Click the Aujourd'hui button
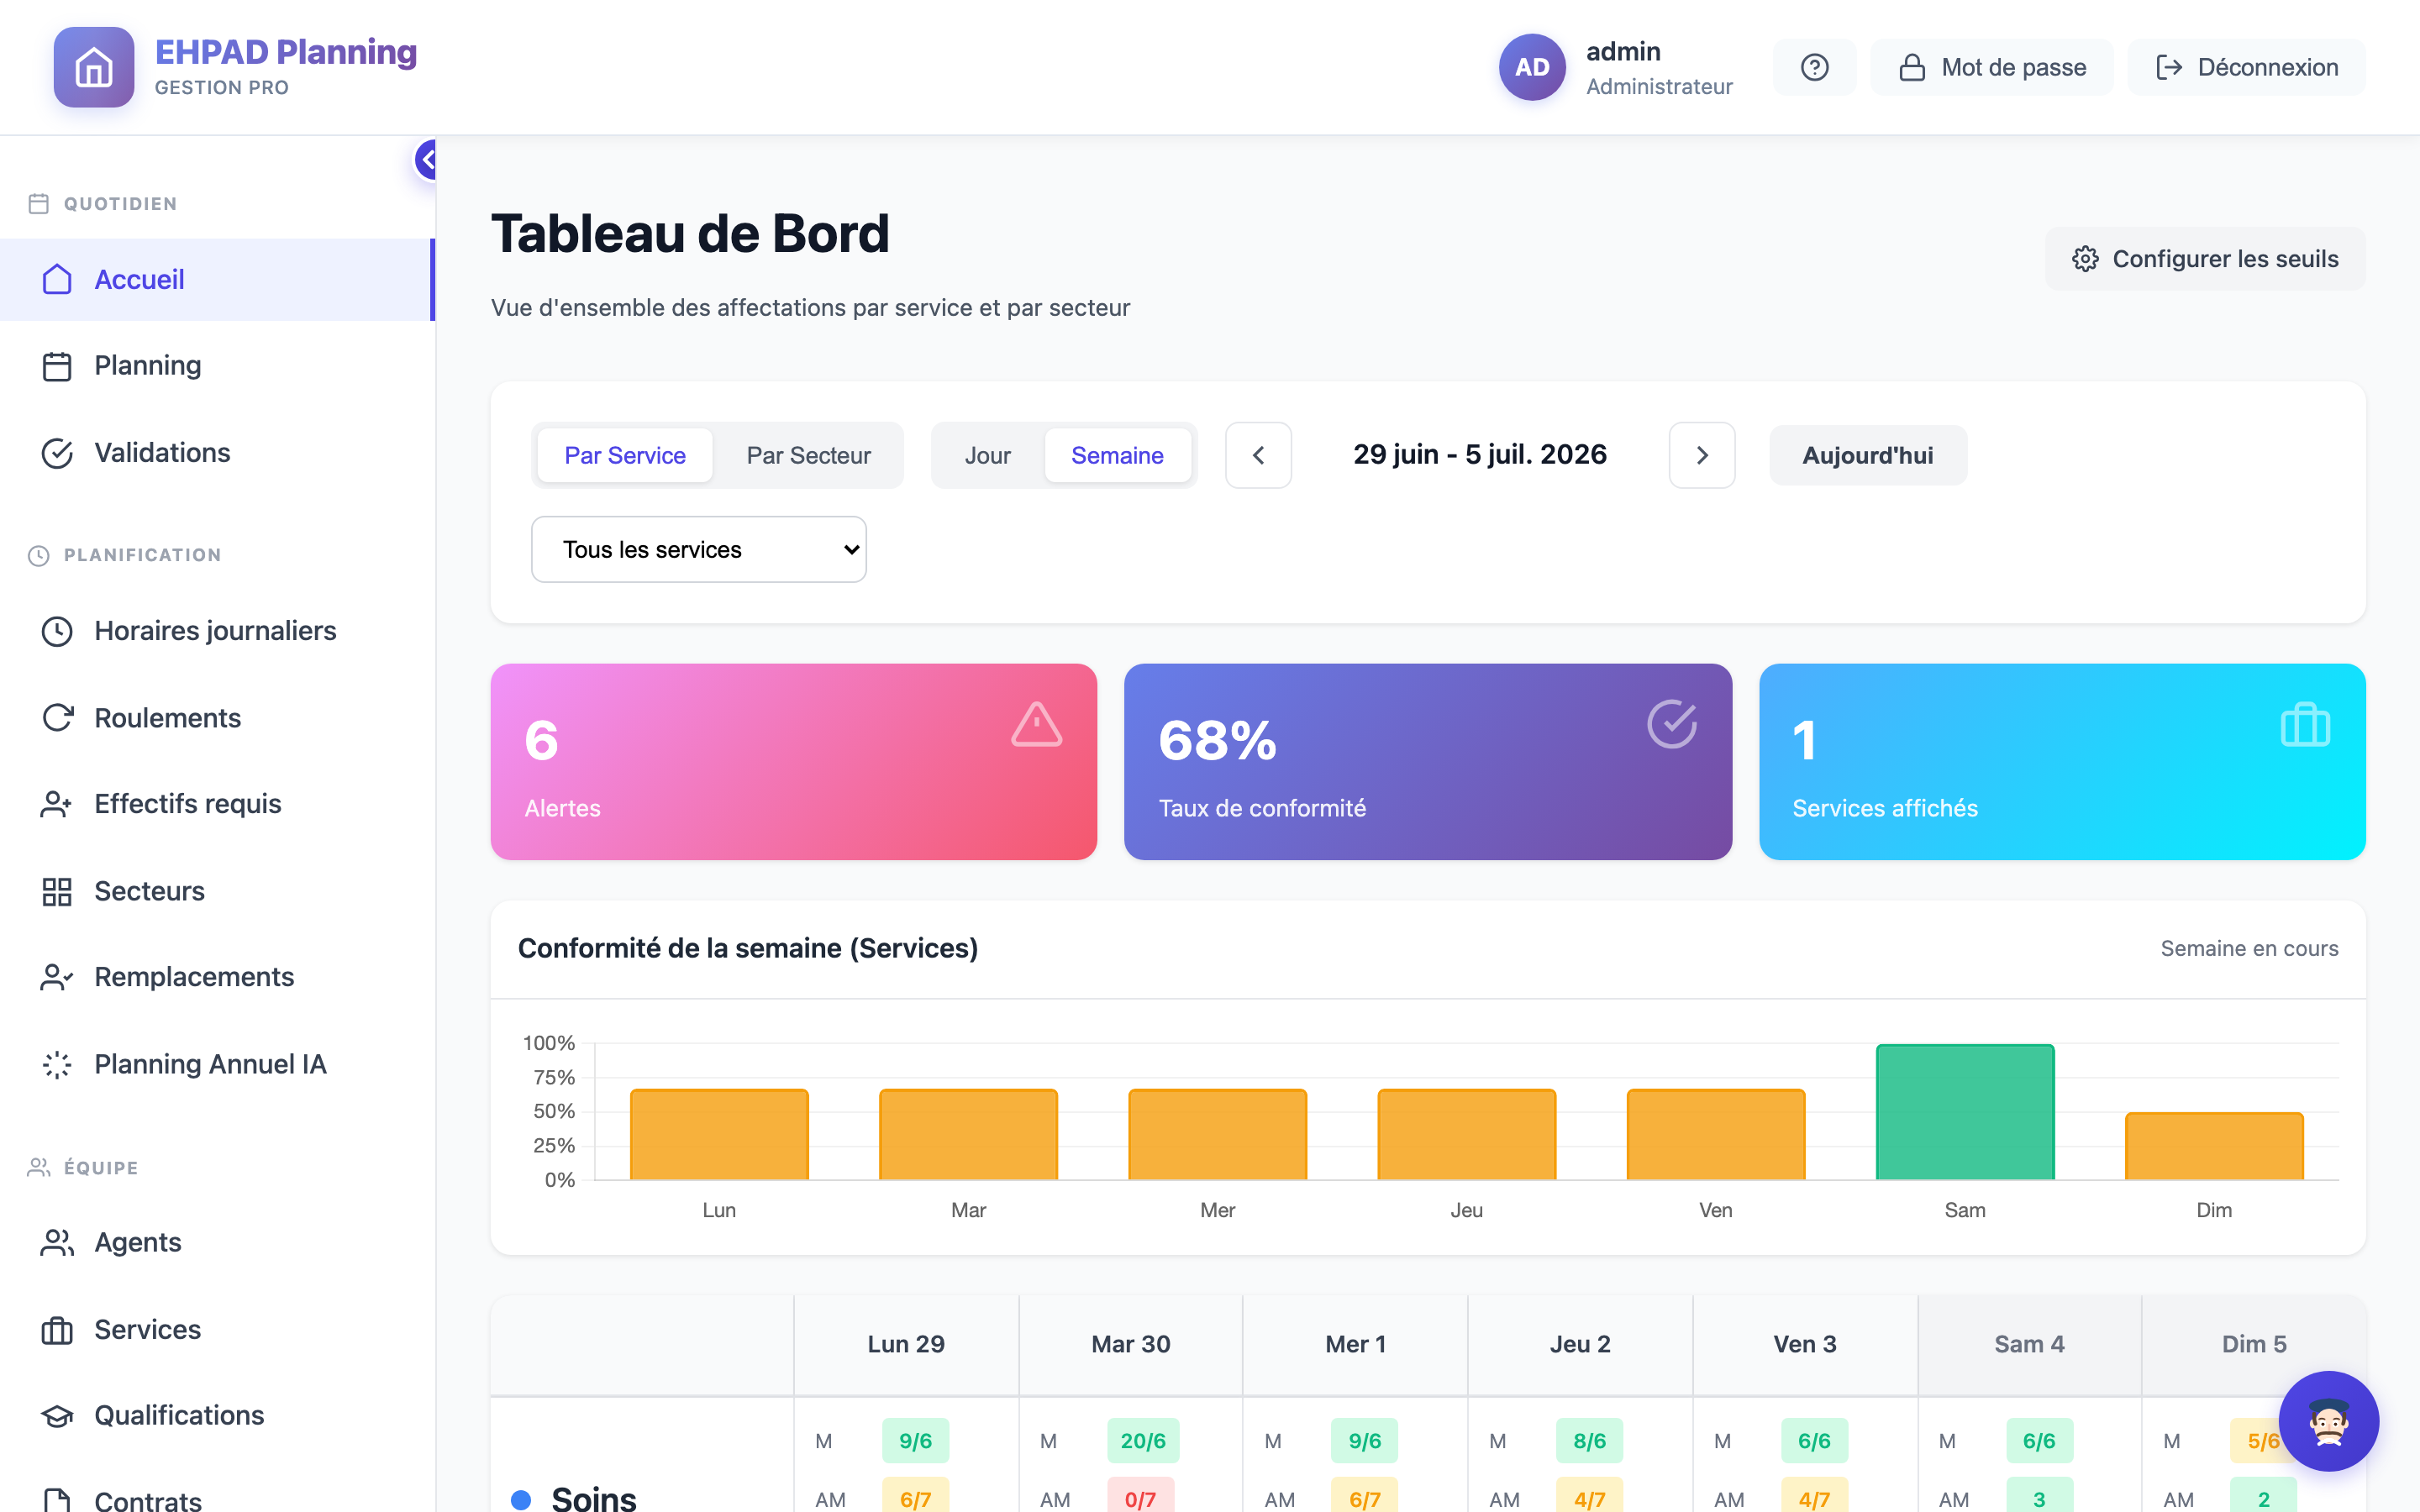Image resolution: width=2420 pixels, height=1512 pixels. pos(1867,455)
